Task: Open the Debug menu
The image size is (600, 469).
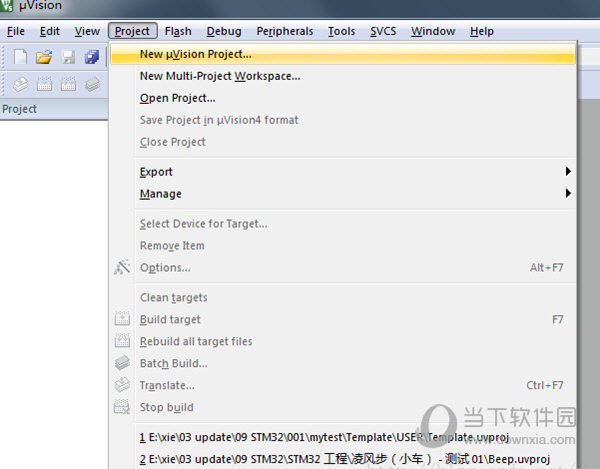Action: point(224,31)
